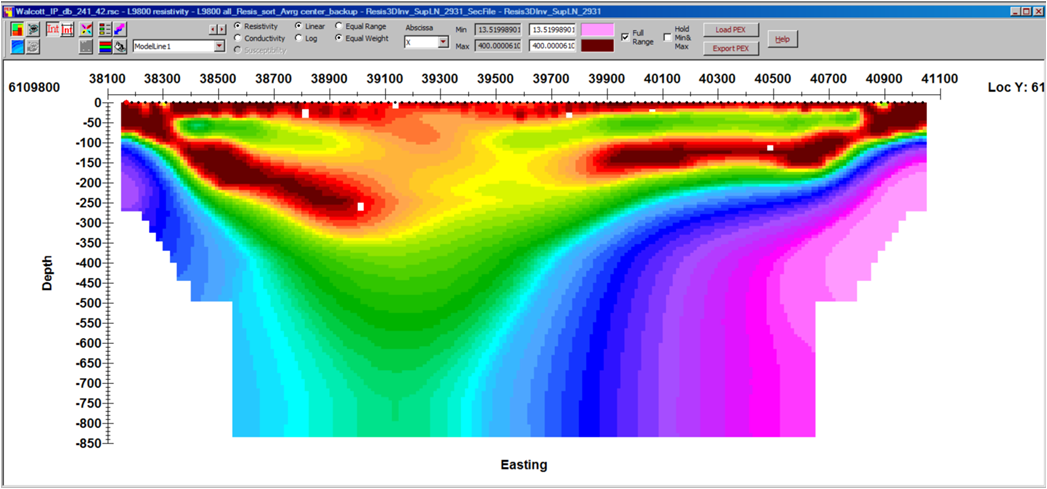Click the blue gradient contour icon
Screen dimensions: 1047x489
[x=18, y=46]
